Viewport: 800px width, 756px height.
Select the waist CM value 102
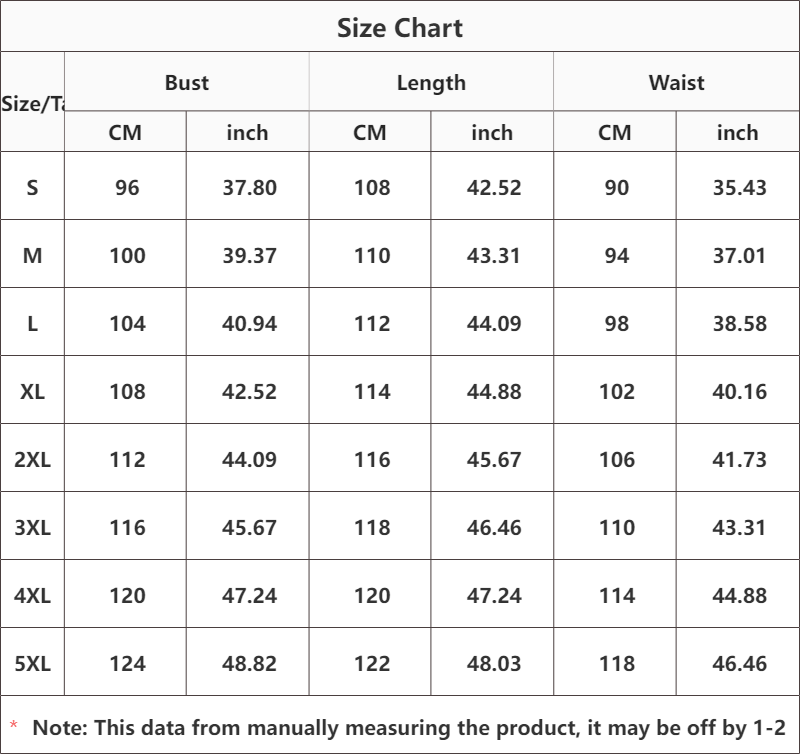coord(616,391)
